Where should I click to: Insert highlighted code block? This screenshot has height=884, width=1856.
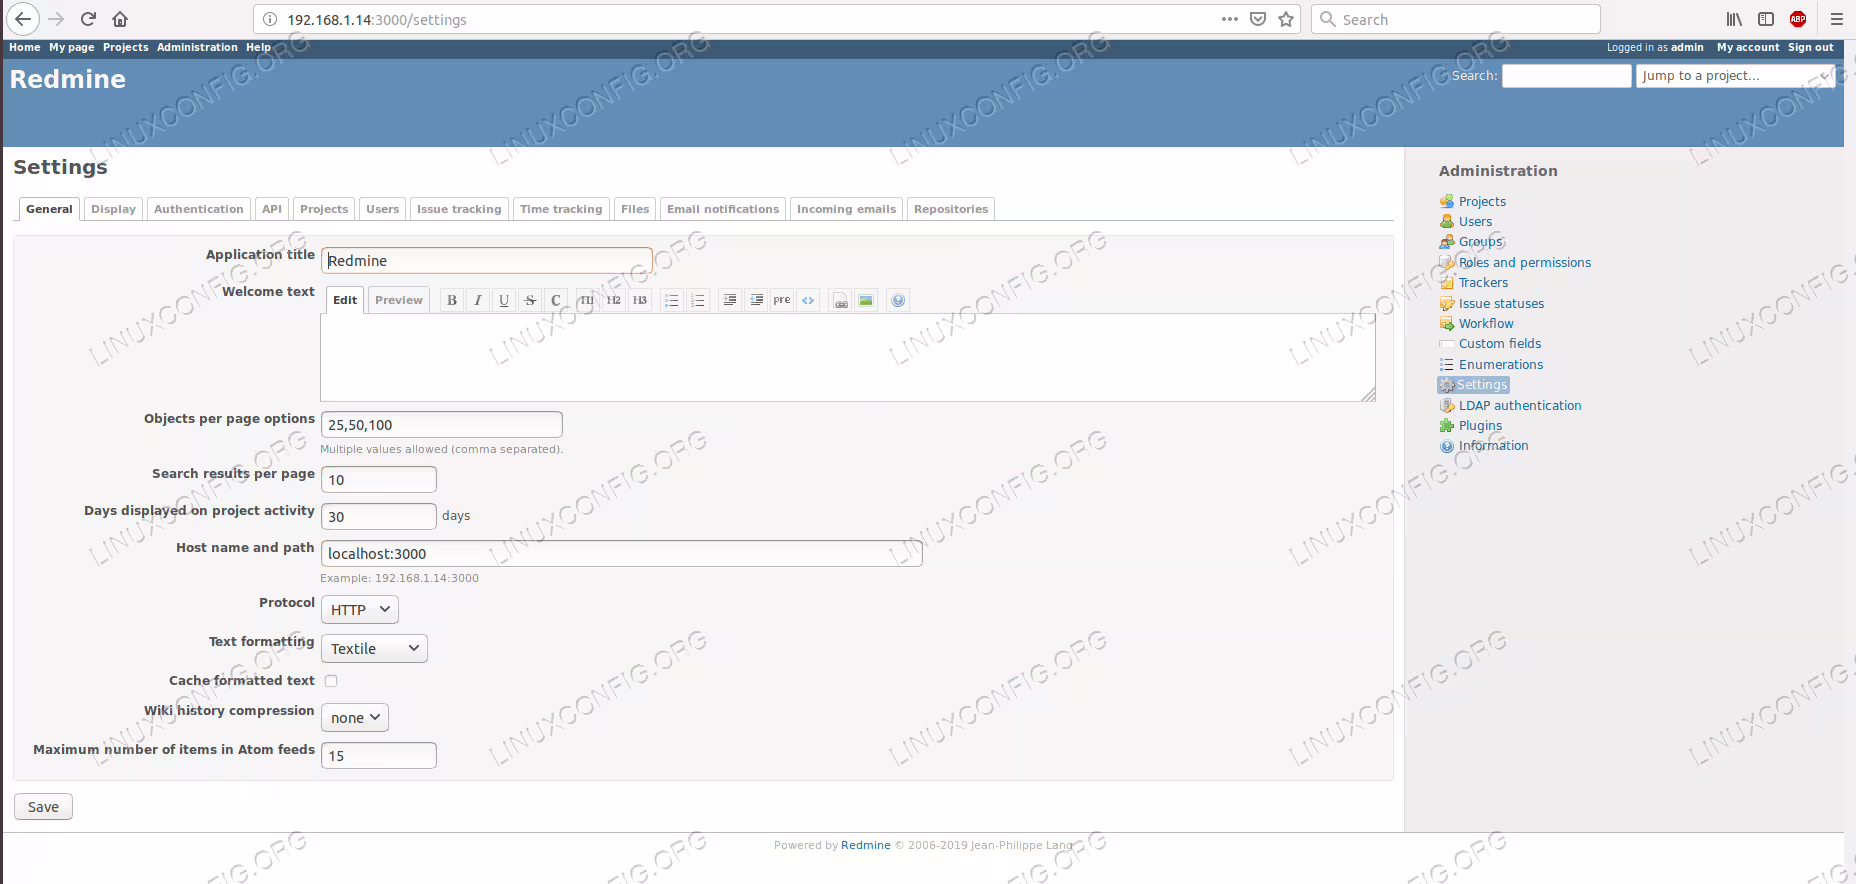click(x=808, y=300)
